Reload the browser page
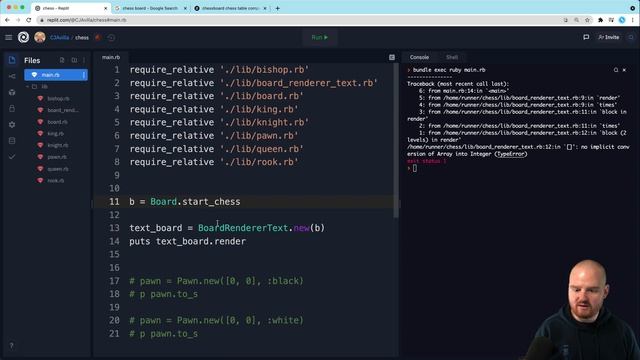Screen dimensions: 640x360 (29, 20)
